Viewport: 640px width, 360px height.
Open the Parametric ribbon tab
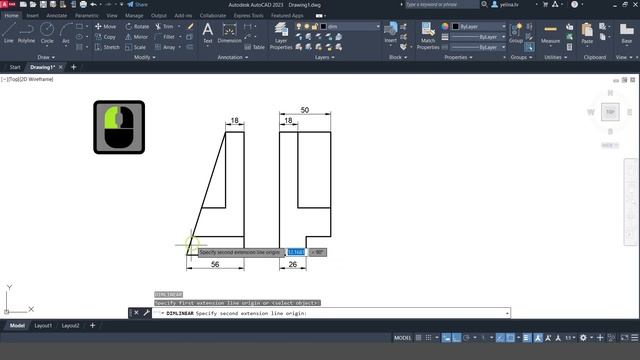coord(87,16)
